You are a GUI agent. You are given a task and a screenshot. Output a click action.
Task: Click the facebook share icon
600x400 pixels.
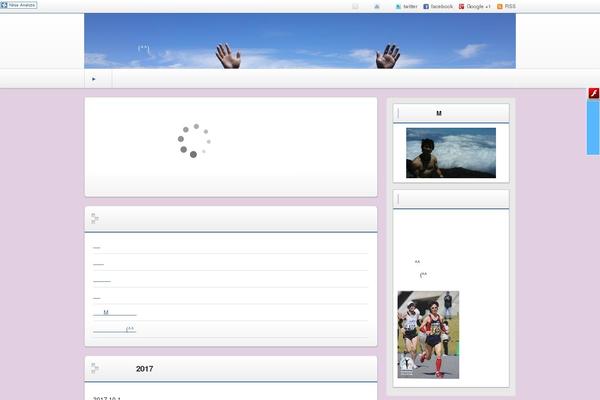[426, 7]
